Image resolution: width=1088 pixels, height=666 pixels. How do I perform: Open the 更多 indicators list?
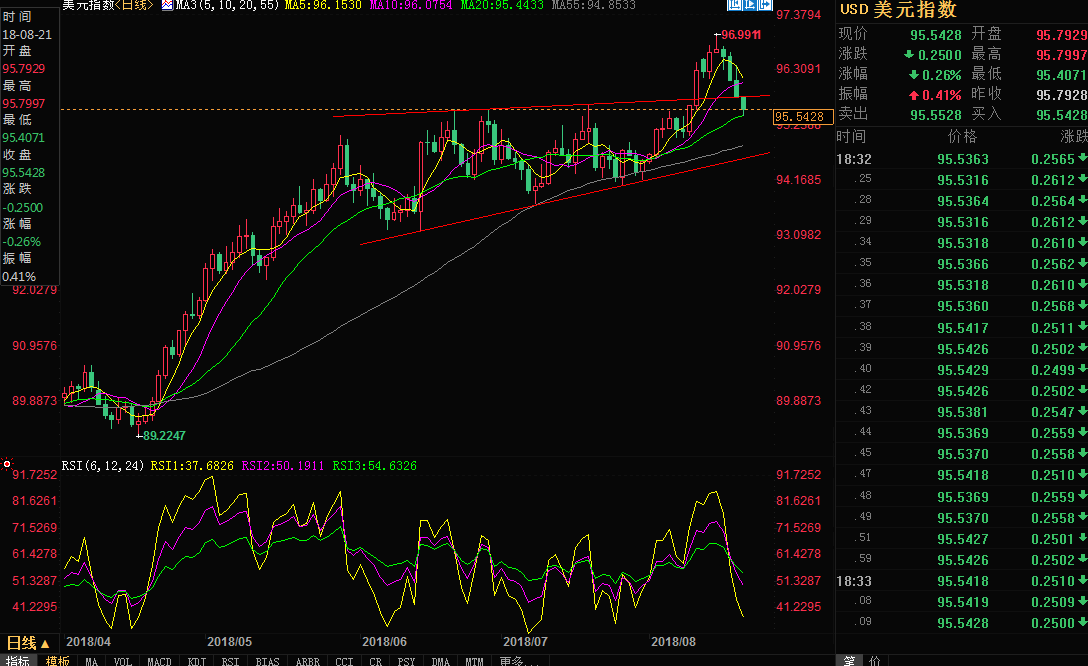[512, 661]
